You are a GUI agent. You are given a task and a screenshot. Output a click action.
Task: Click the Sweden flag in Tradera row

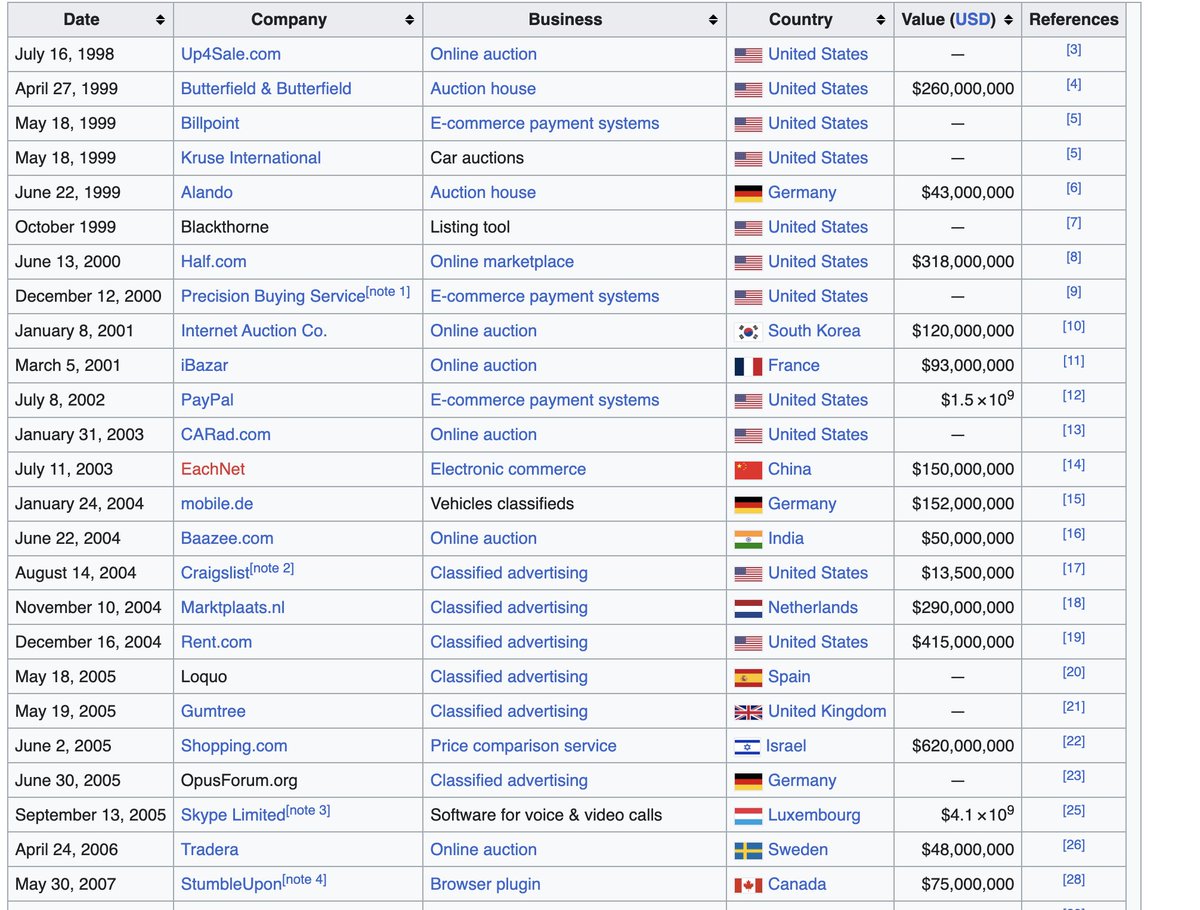point(748,850)
